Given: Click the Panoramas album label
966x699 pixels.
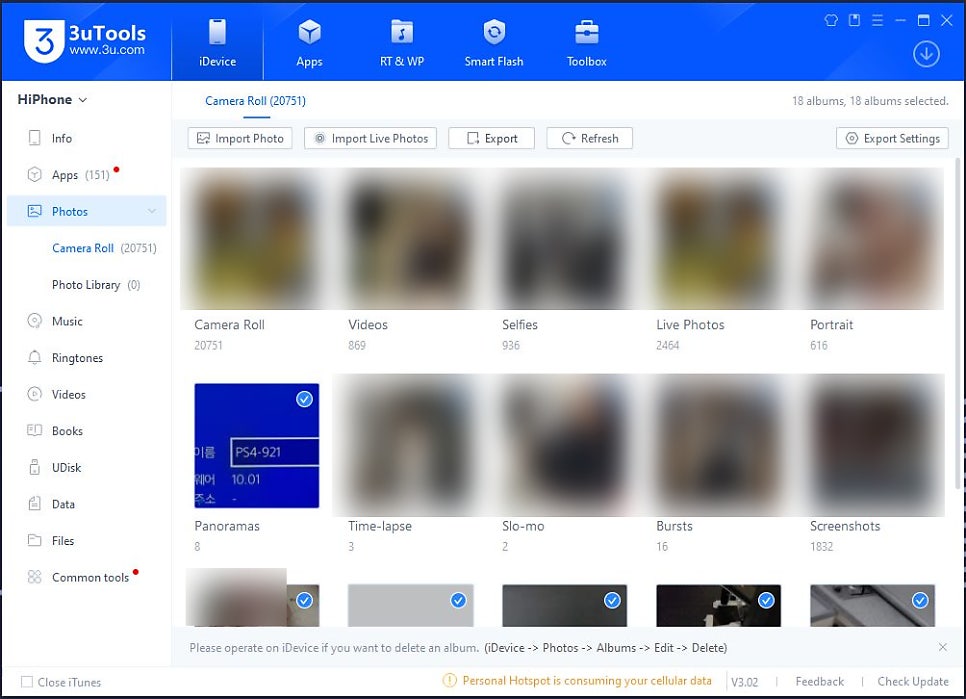Looking at the screenshot, I should (x=227, y=526).
